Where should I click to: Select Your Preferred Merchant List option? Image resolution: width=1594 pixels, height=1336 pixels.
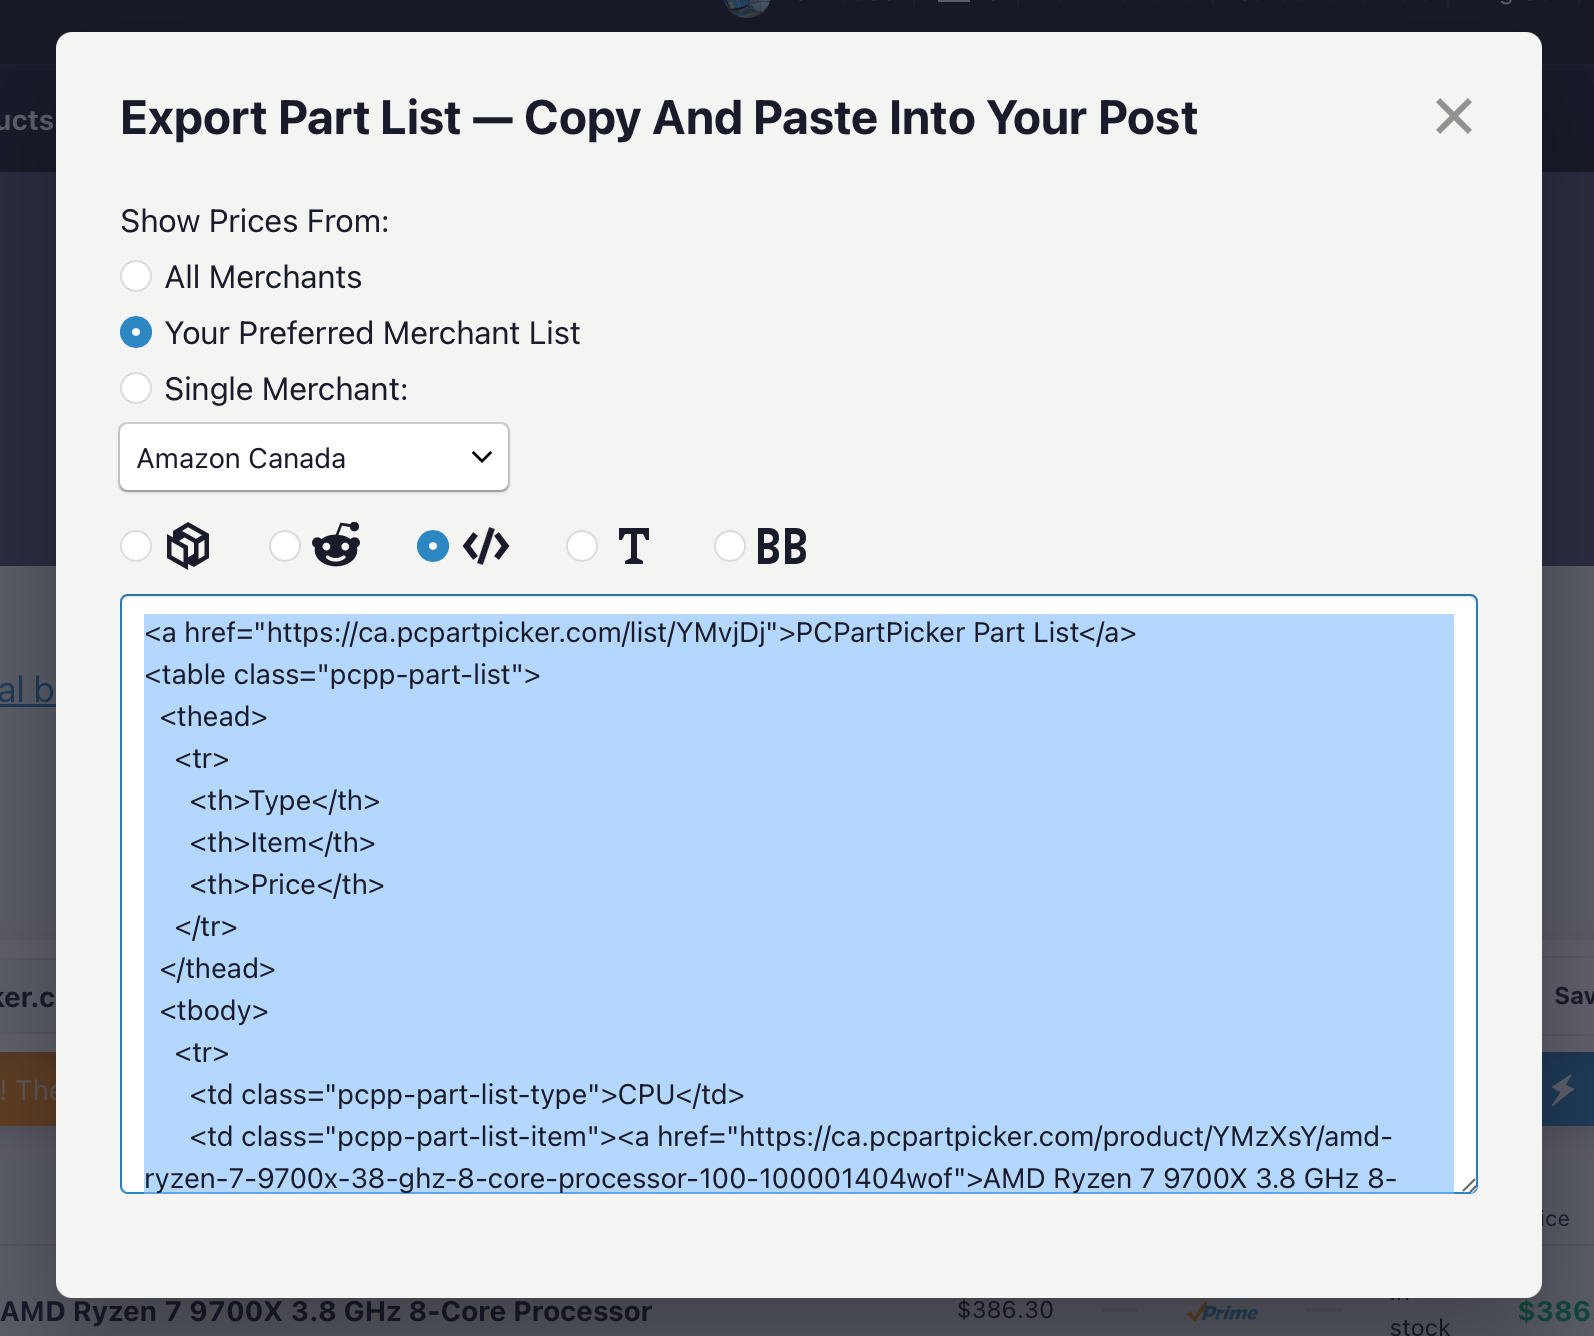136,332
